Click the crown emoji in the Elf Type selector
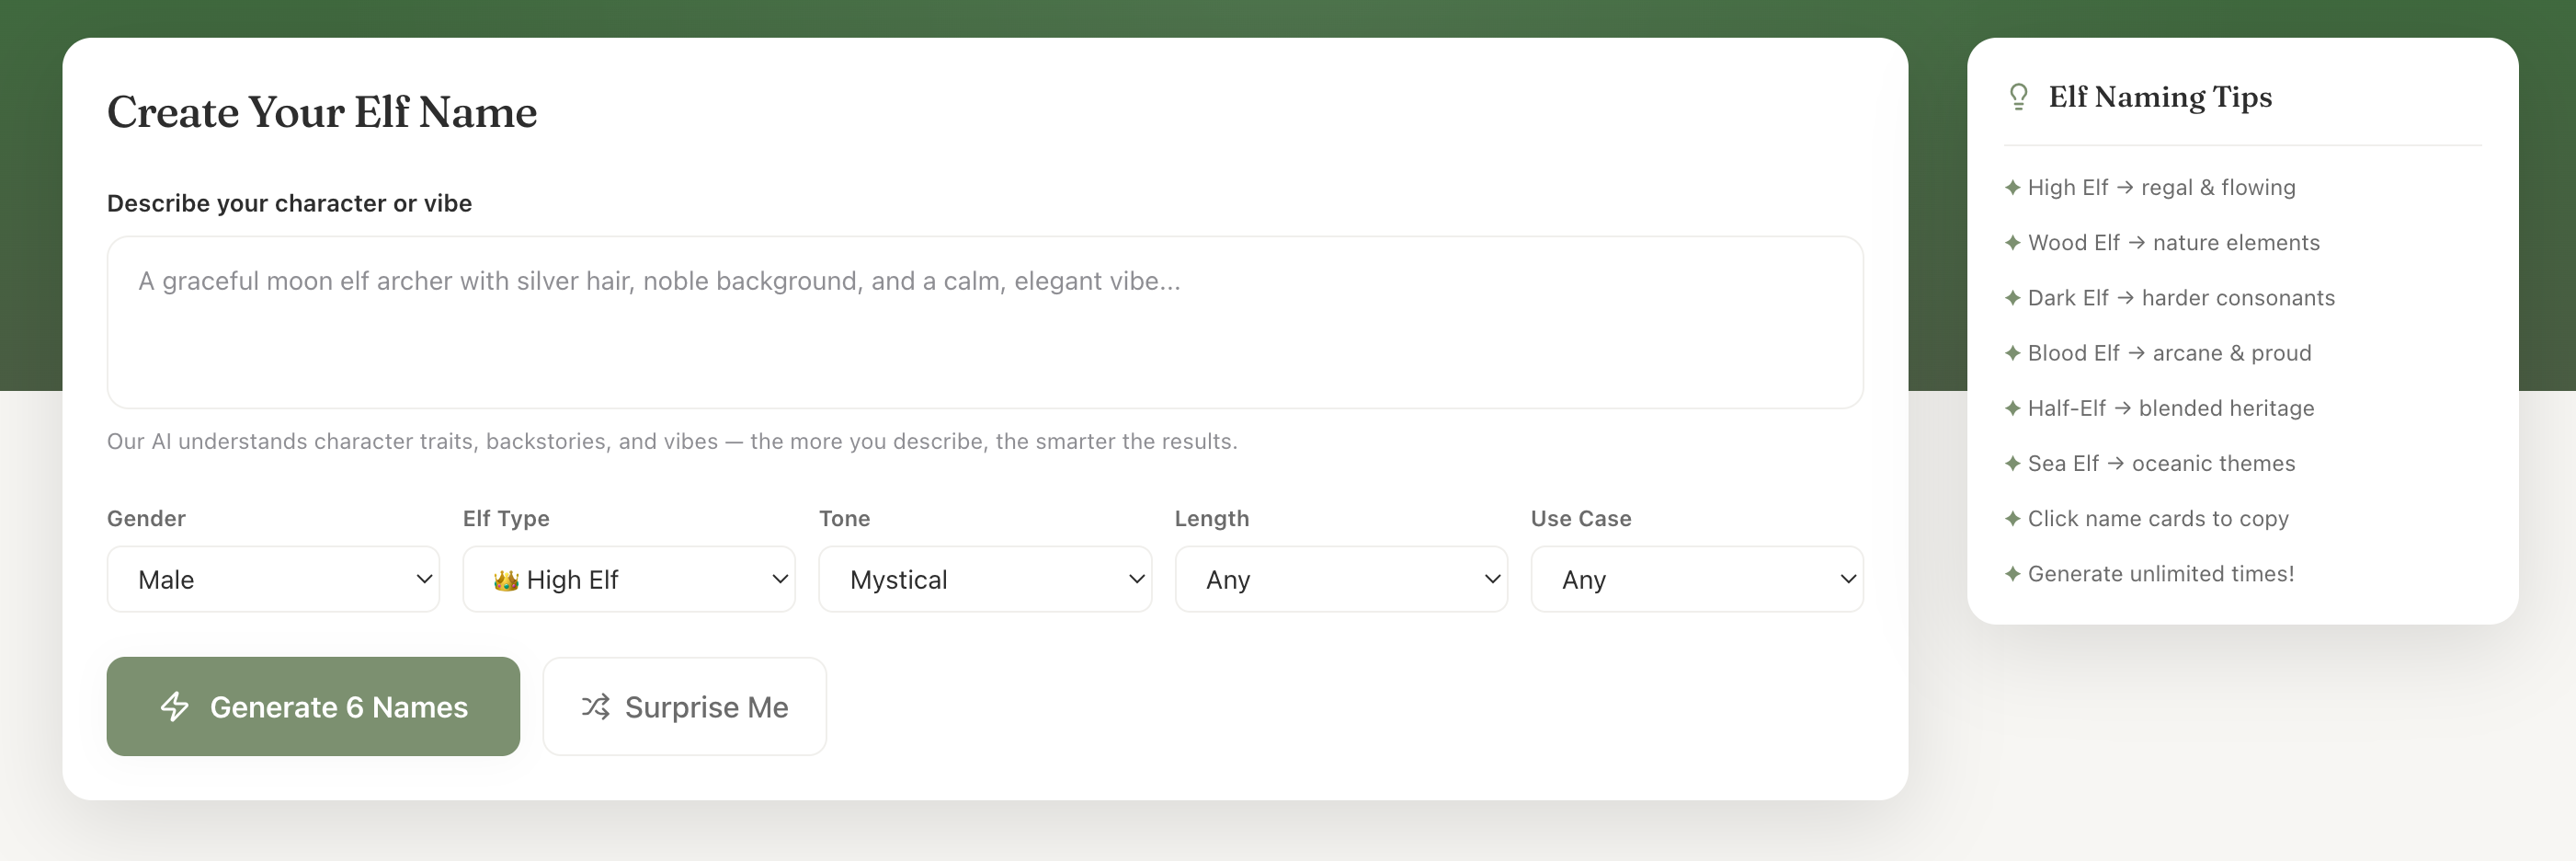Screen dimensions: 2576x861 pos(508,579)
